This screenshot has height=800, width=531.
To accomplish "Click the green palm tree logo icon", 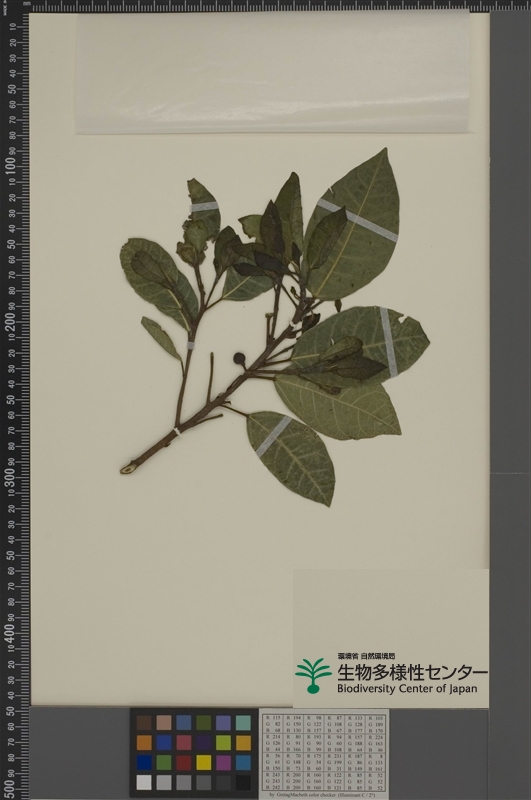I will [313, 676].
